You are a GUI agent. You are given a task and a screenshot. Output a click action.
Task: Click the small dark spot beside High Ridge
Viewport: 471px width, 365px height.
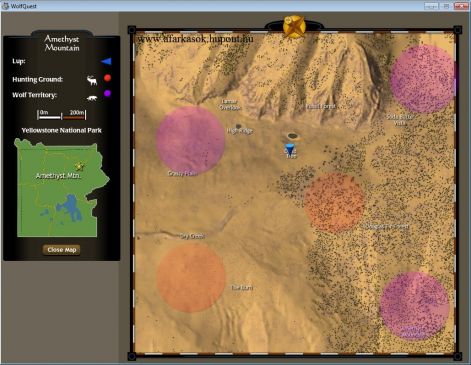coord(238,126)
